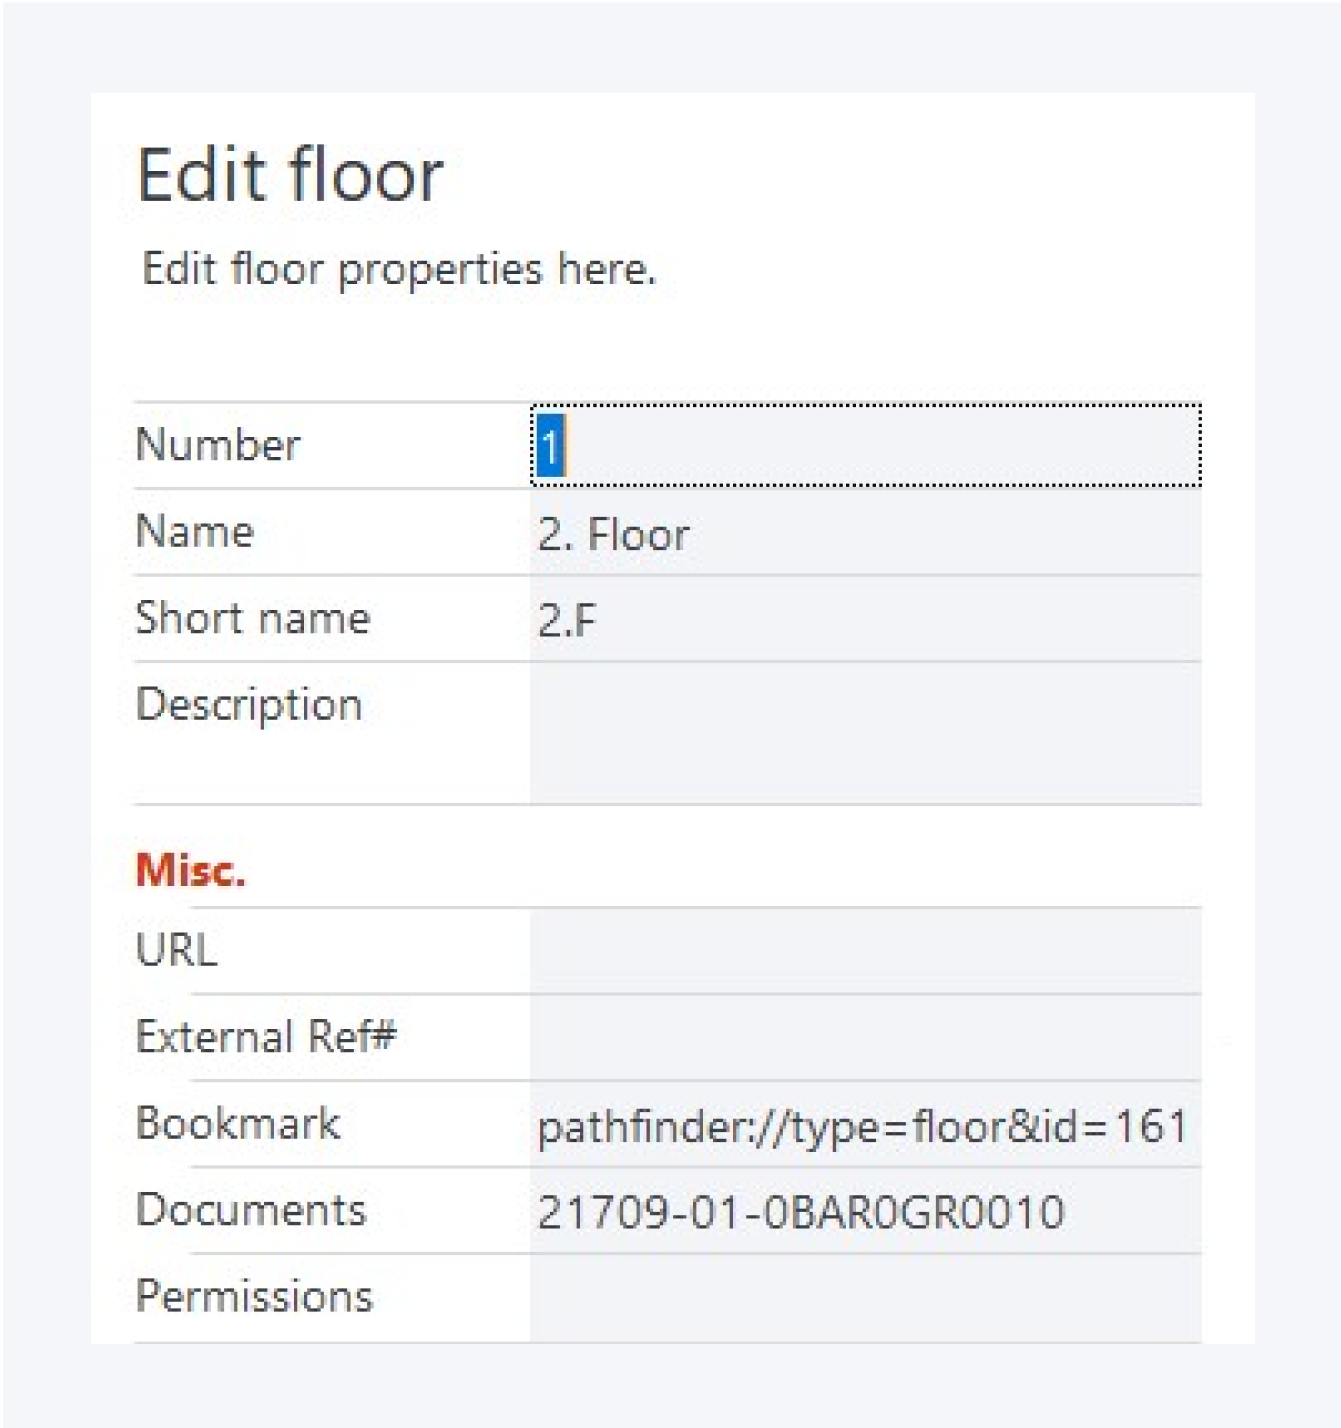1341x1428 pixels.
Task: Click the Bookmark label
Action: tap(237, 1123)
